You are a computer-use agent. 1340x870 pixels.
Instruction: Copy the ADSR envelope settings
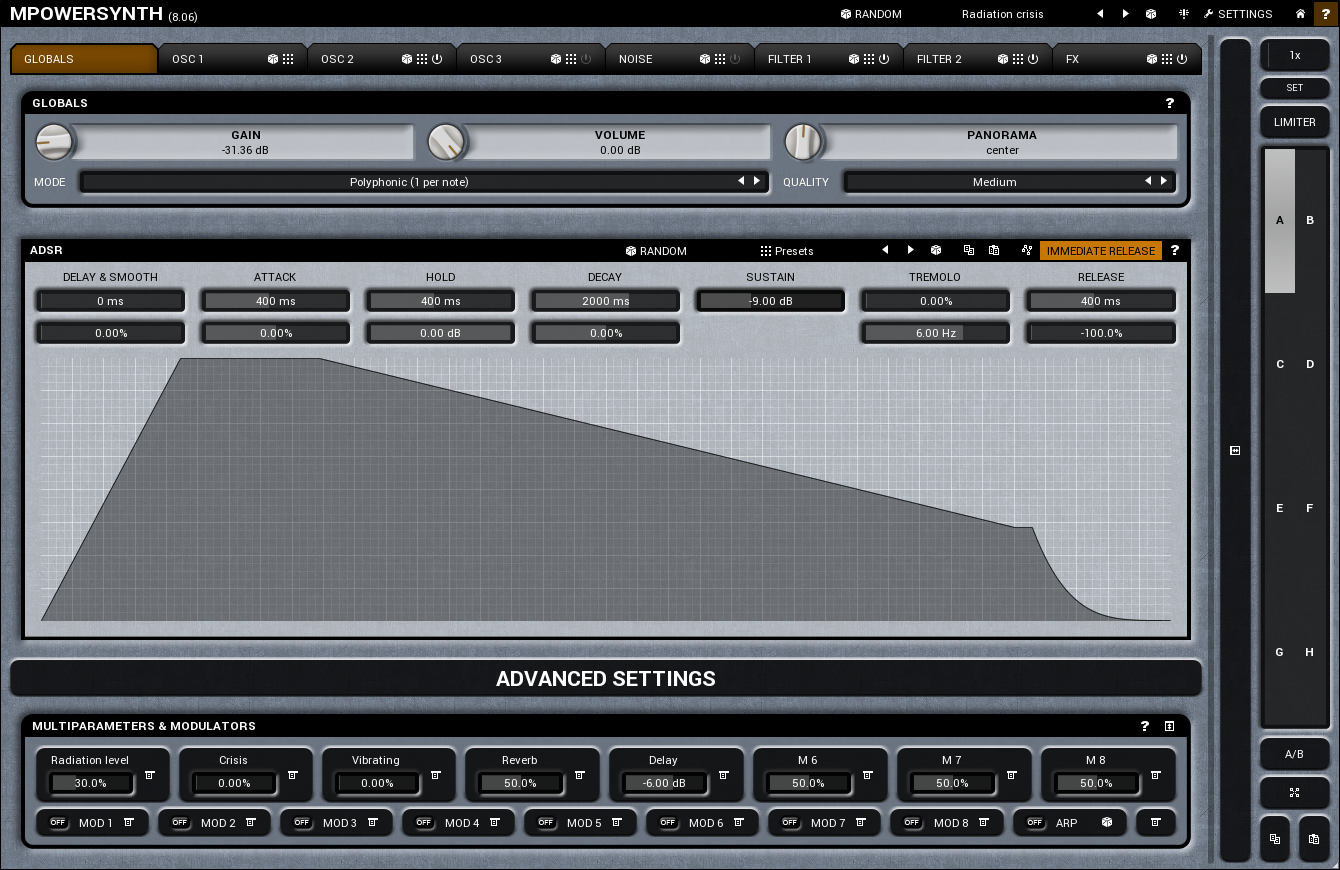click(x=968, y=250)
